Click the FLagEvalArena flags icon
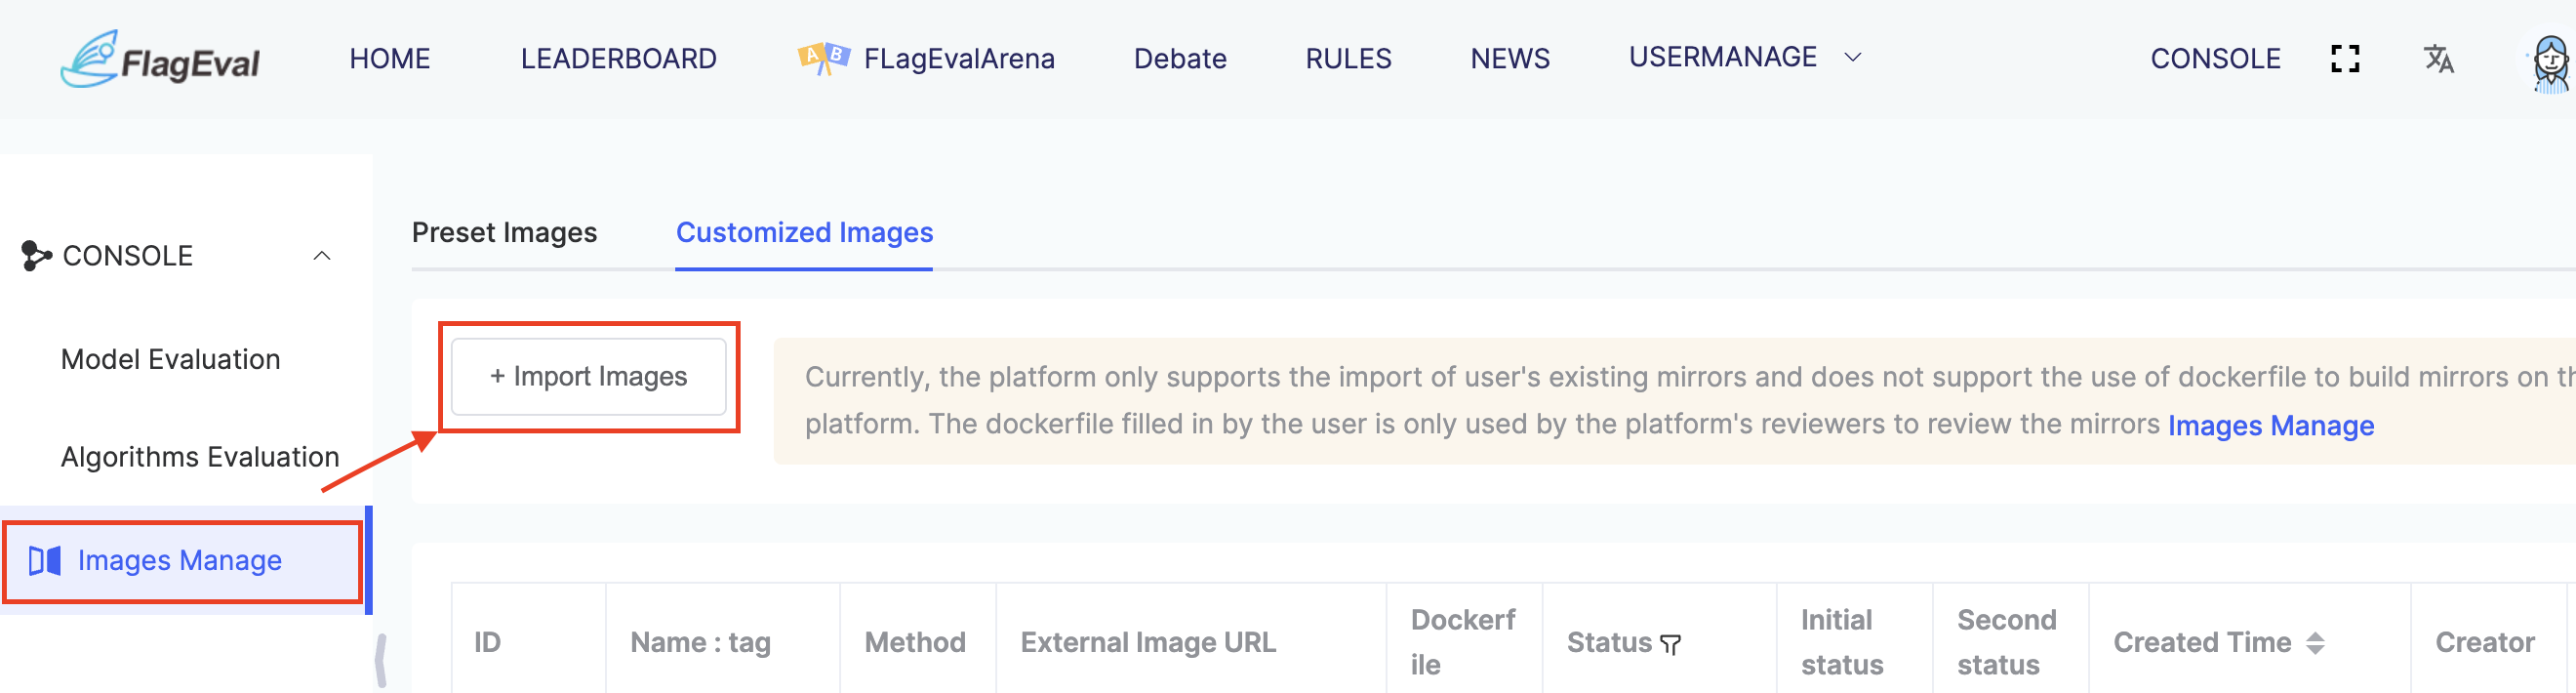2576x693 pixels. pyautogui.click(x=822, y=58)
